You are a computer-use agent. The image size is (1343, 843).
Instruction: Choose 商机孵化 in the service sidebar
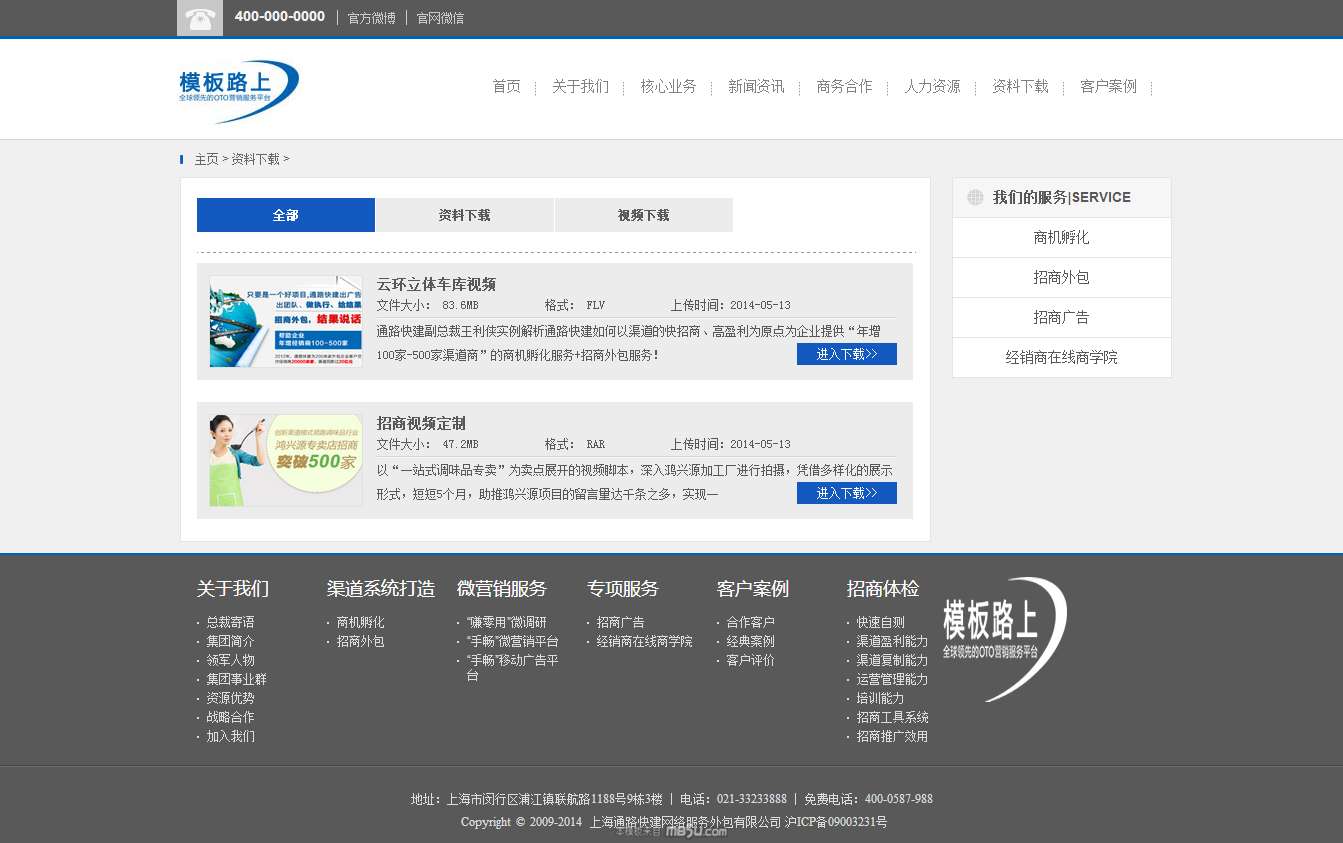point(1061,238)
